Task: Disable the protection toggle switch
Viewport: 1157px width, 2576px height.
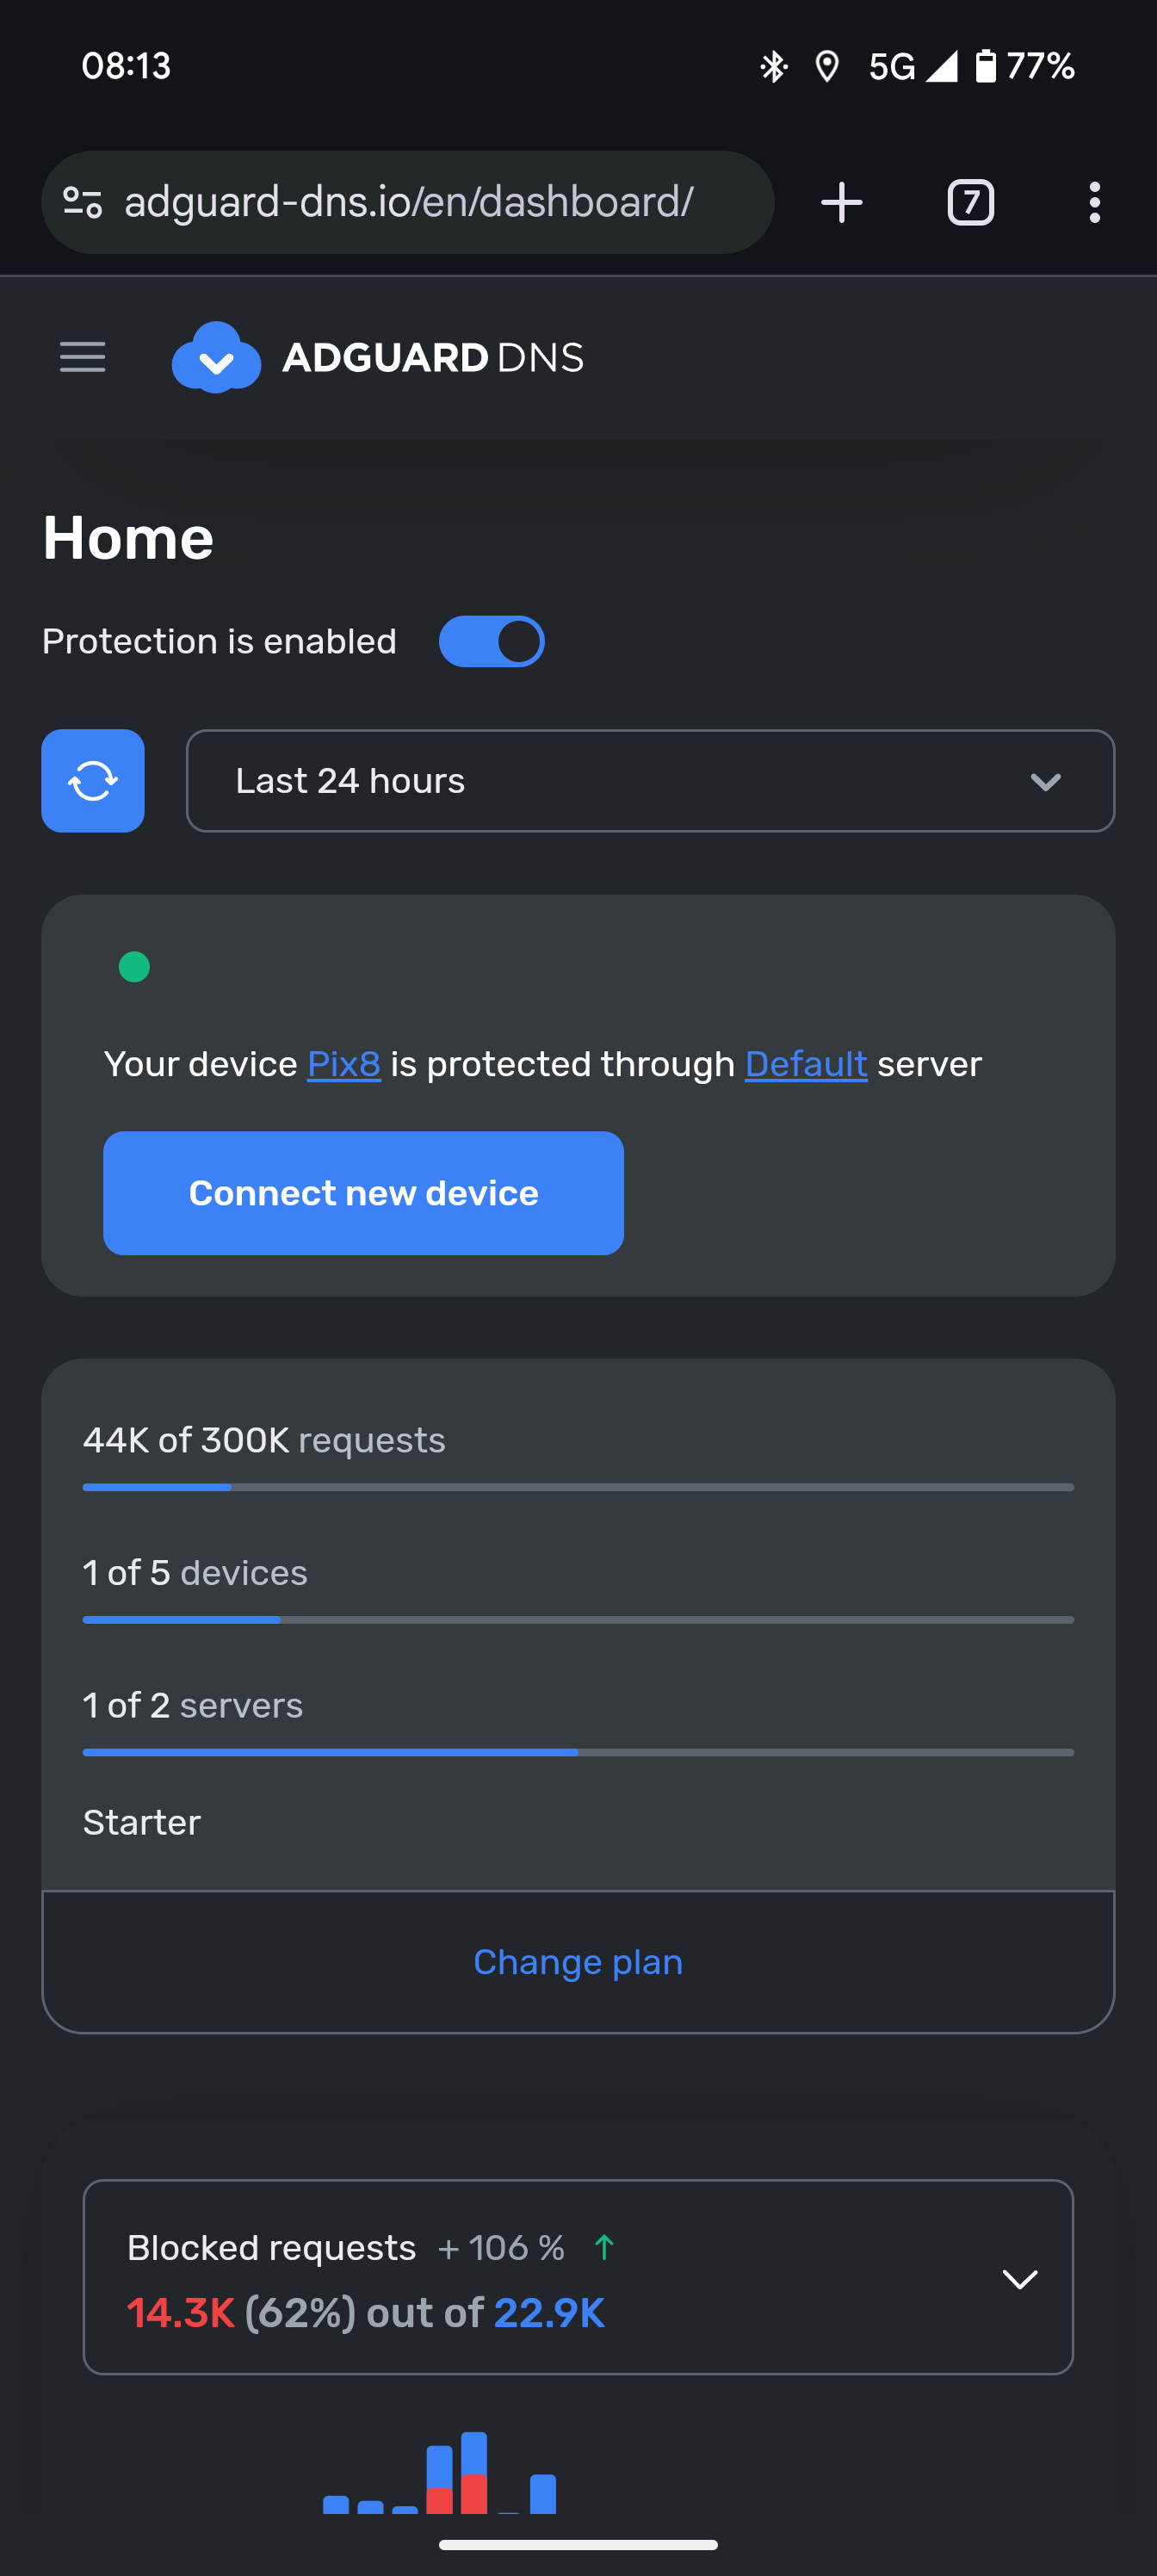Action: (491, 641)
